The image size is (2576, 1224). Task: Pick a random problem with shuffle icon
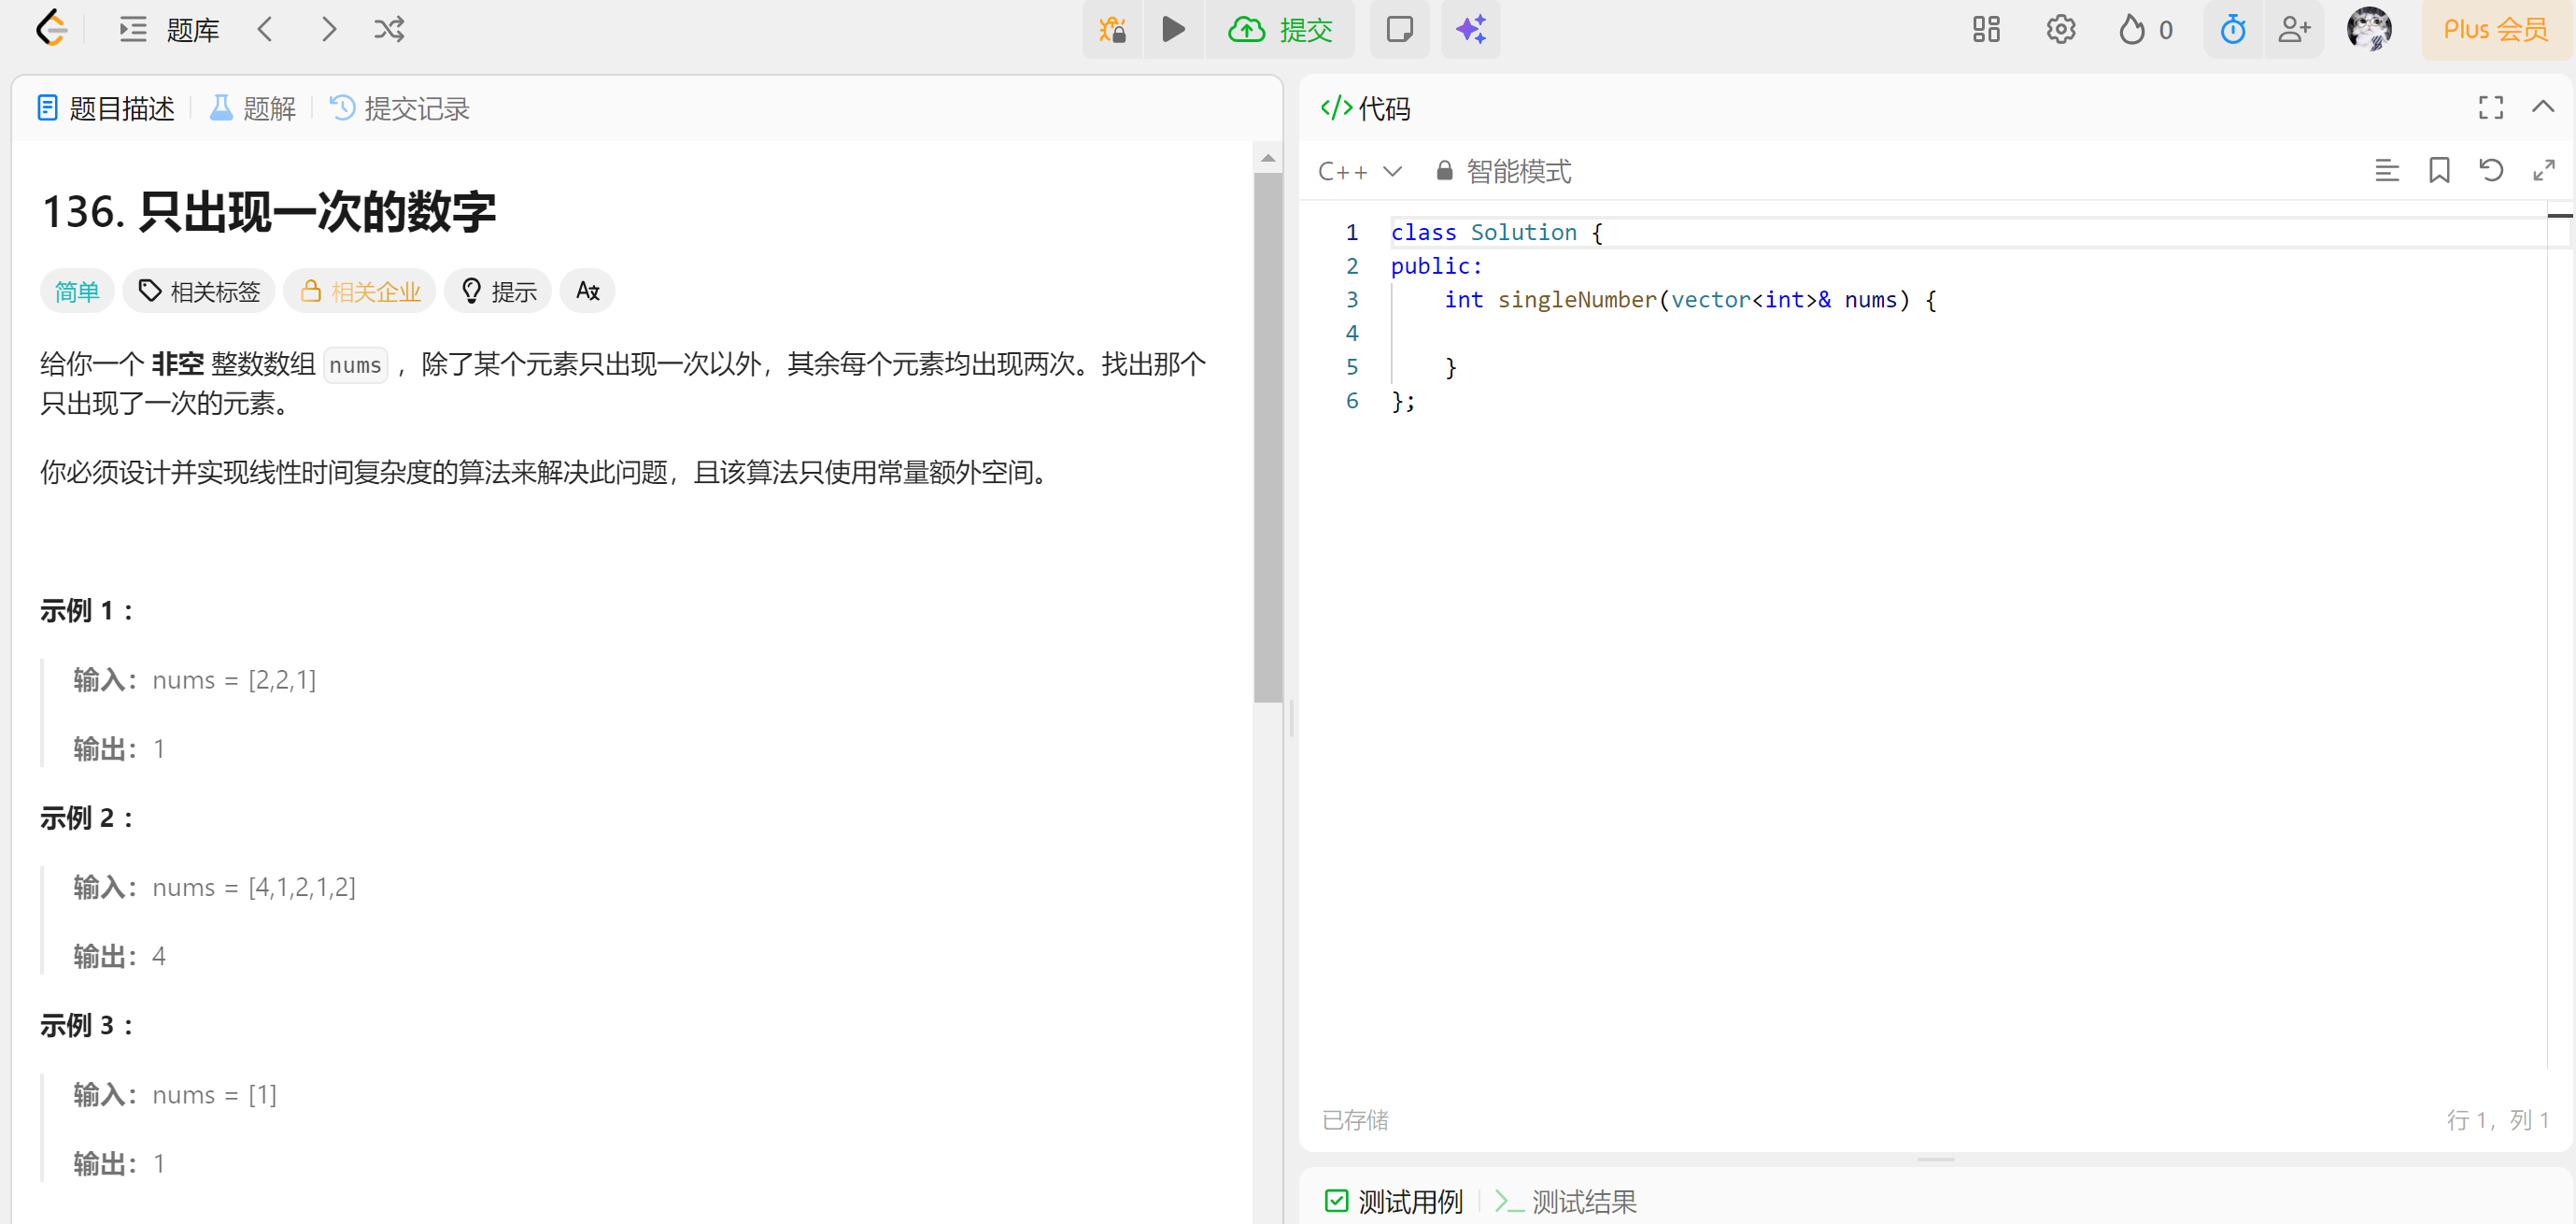(389, 29)
